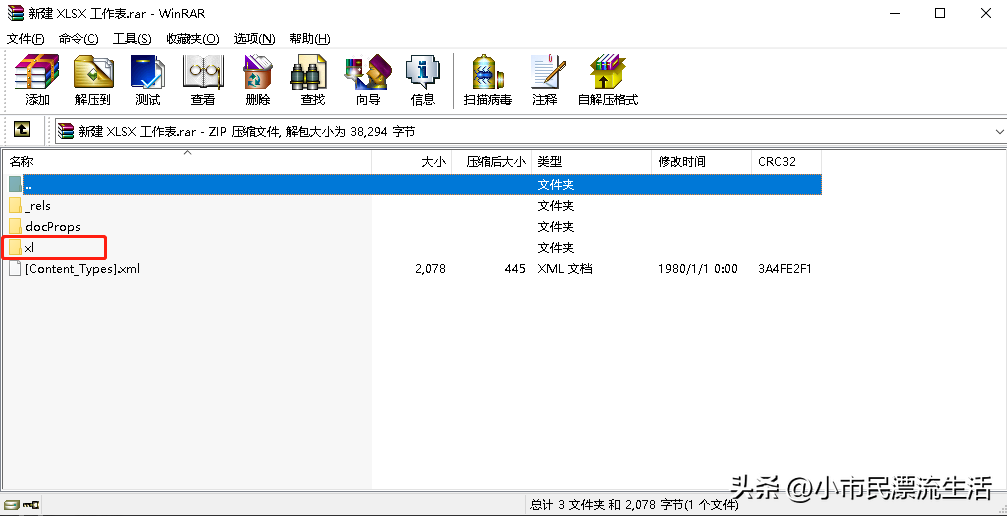Go up one folder level button
1007x516 pixels.
click(22, 130)
